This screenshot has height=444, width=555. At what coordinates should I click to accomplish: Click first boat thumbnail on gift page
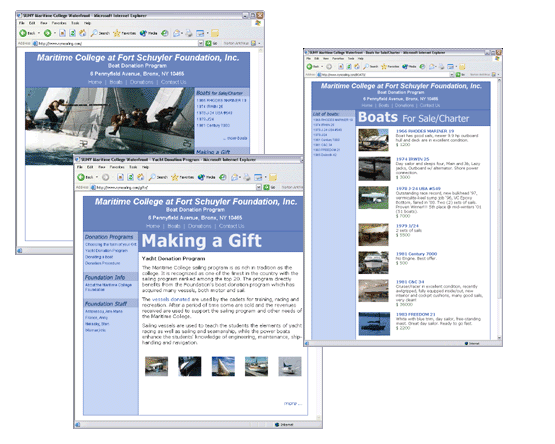tap(156, 366)
